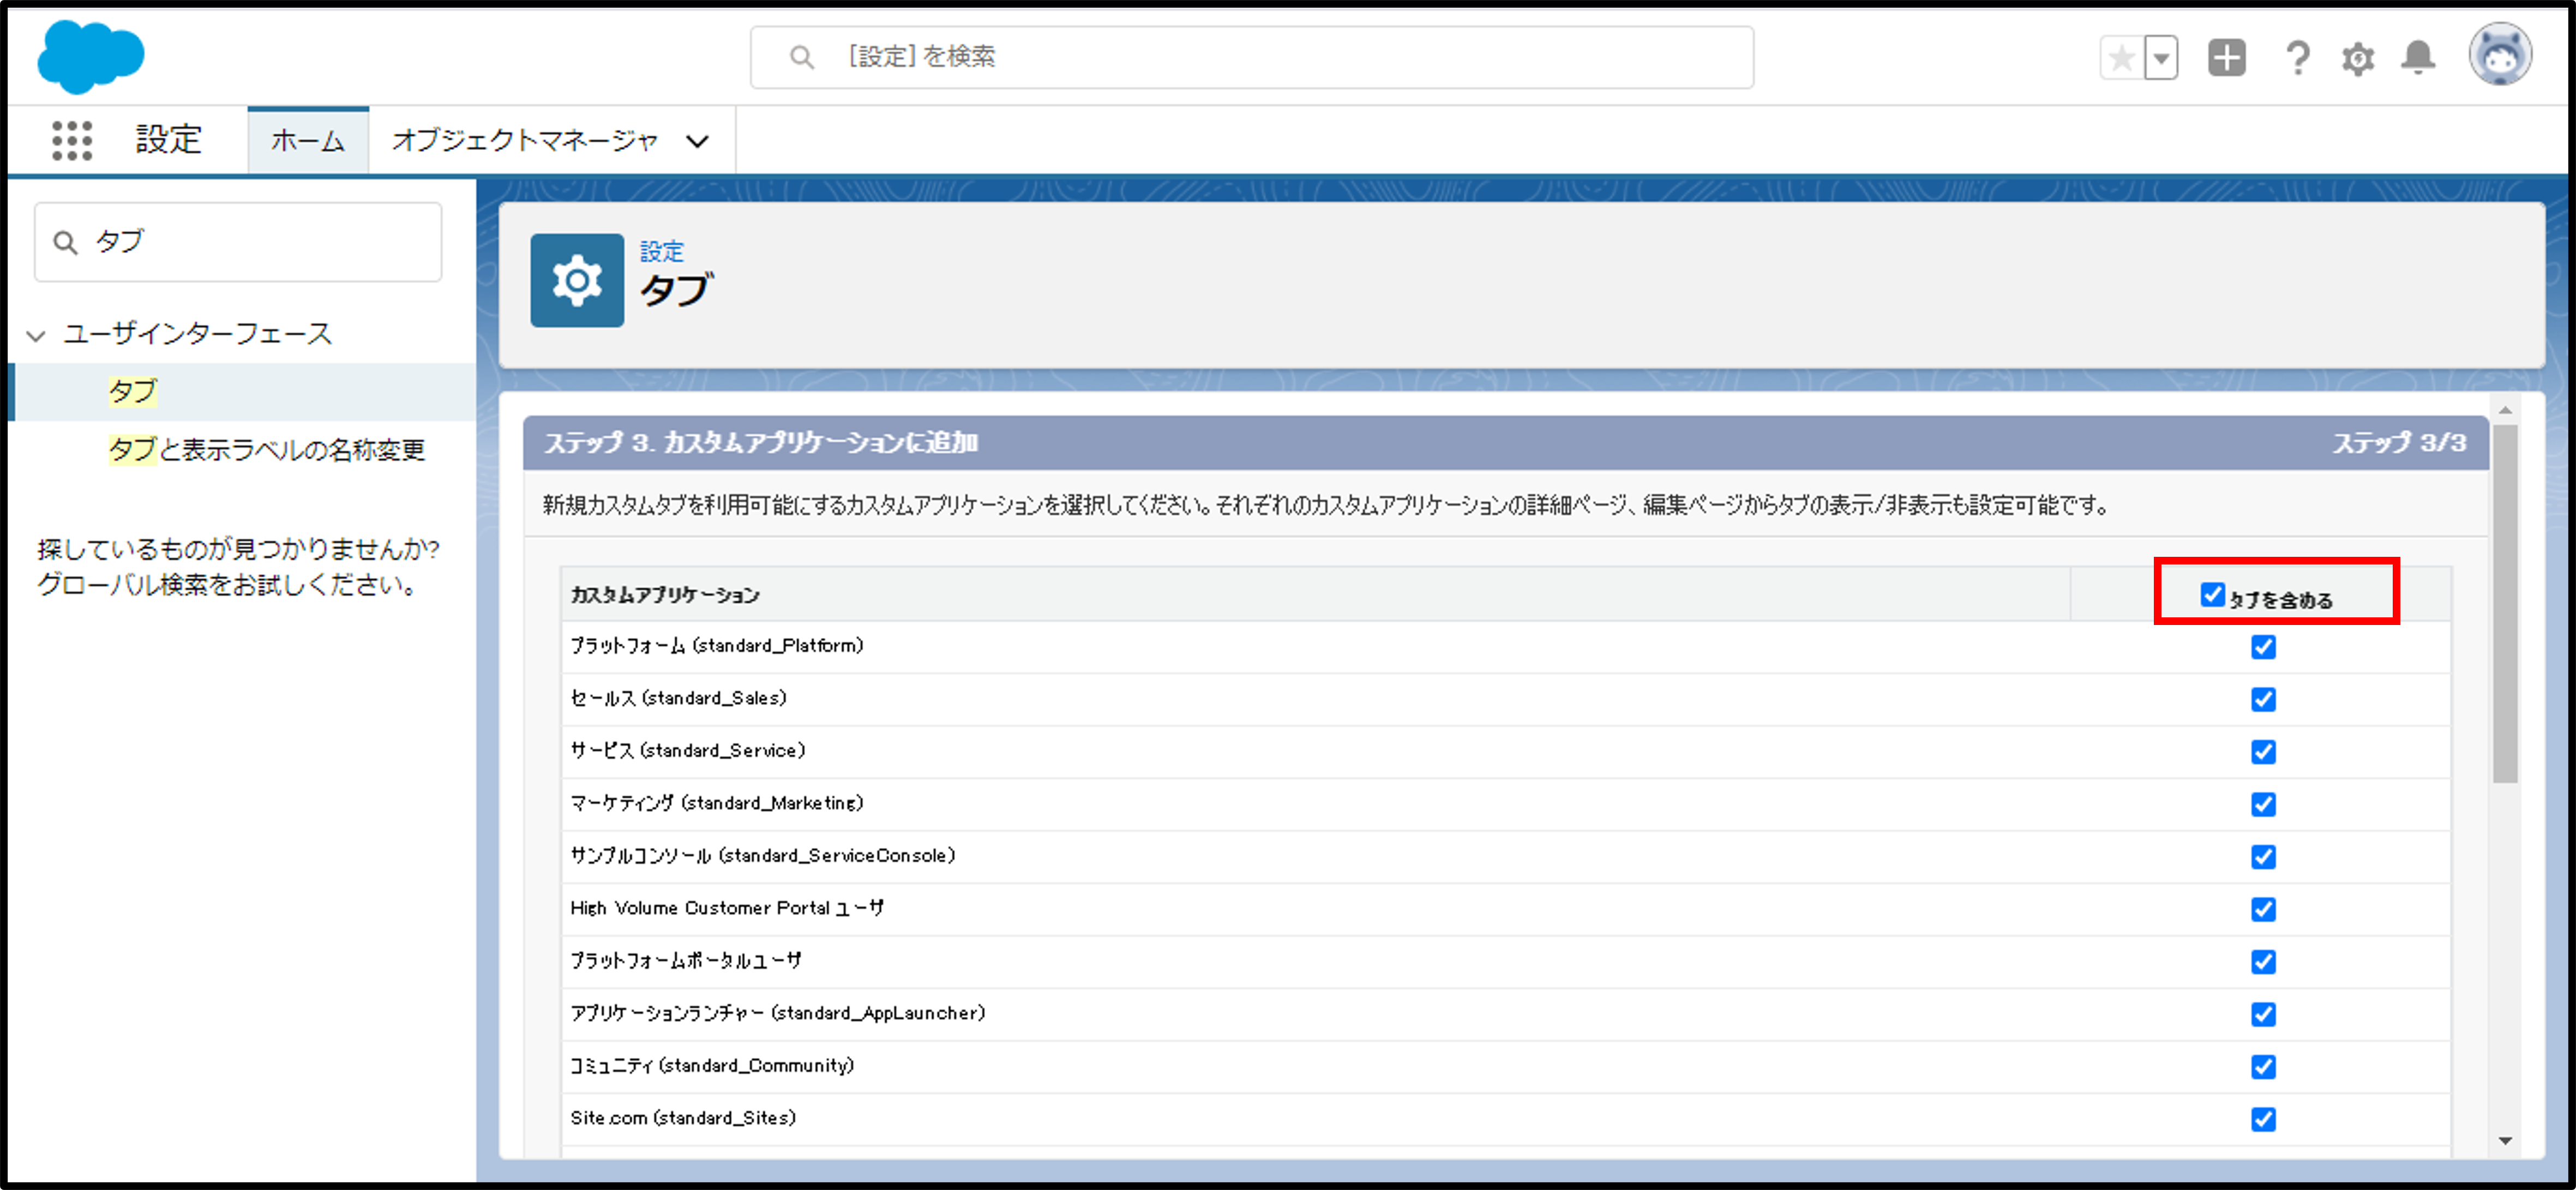This screenshot has height=1190, width=2576.
Task: Select タブ in the sidebar tree
Action: pyautogui.click(x=132, y=391)
